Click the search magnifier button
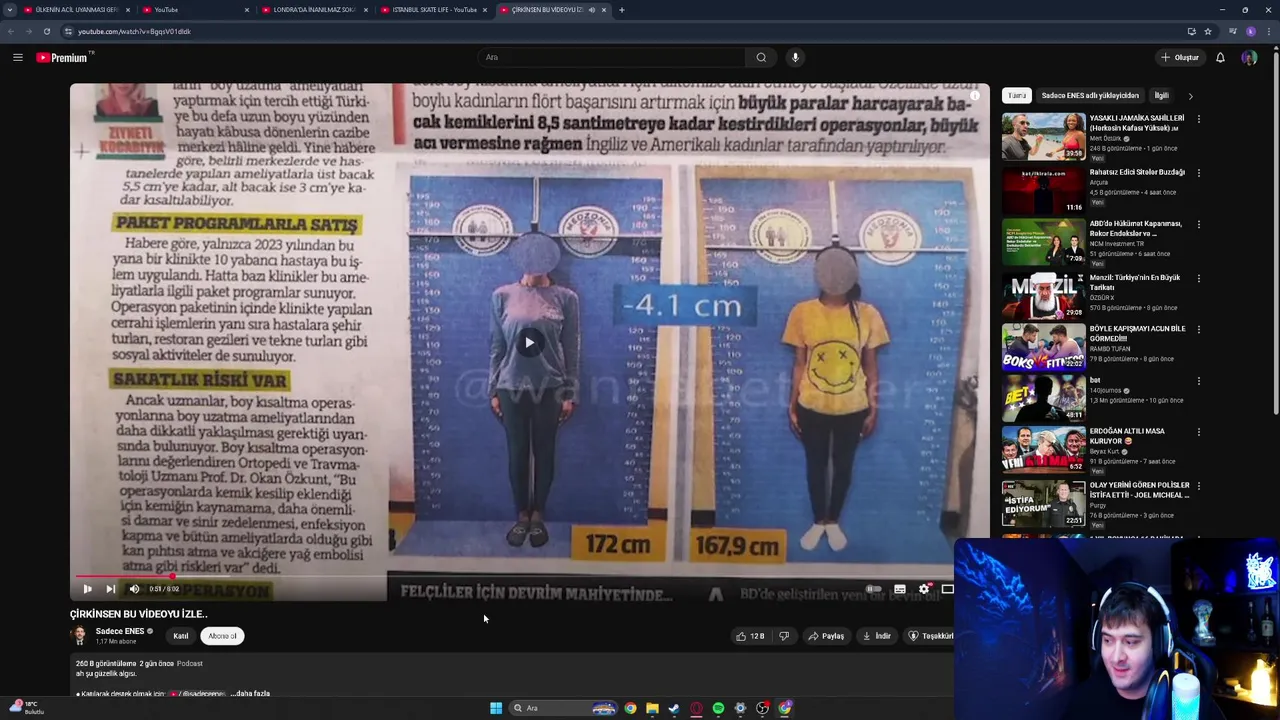The height and width of the screenshot is (720, 1280). [761, 57]
